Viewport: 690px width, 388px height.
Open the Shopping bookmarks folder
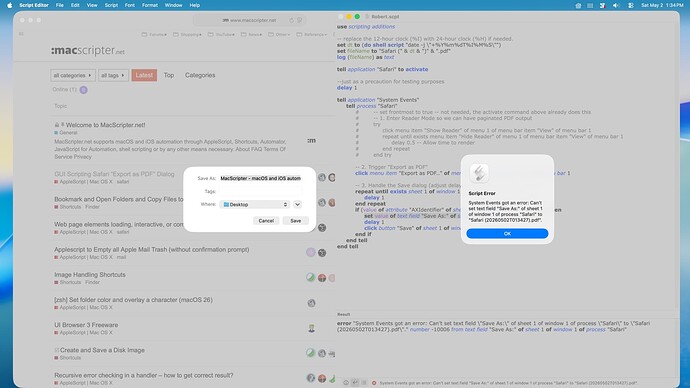[187, 34]
